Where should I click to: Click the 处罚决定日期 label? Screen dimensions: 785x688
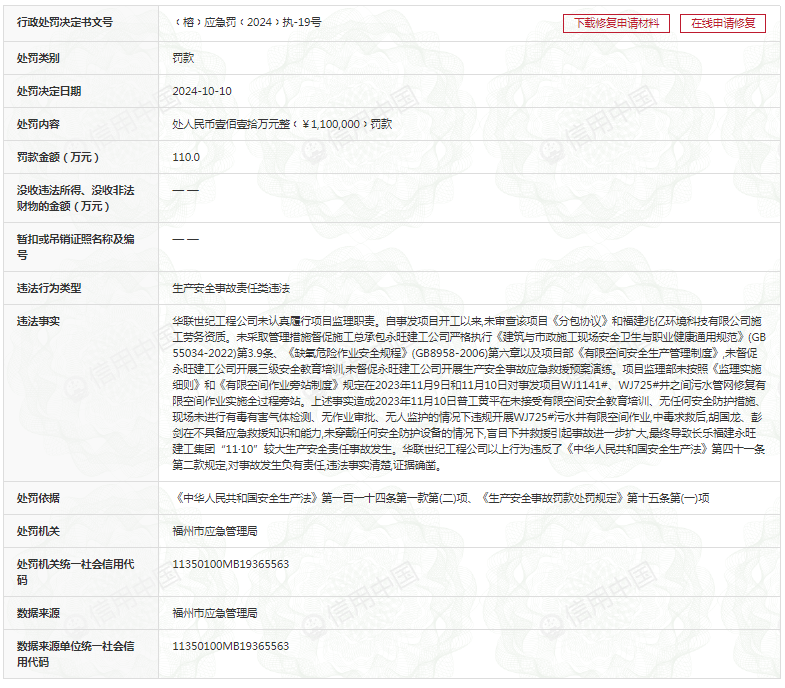point(49,91)
